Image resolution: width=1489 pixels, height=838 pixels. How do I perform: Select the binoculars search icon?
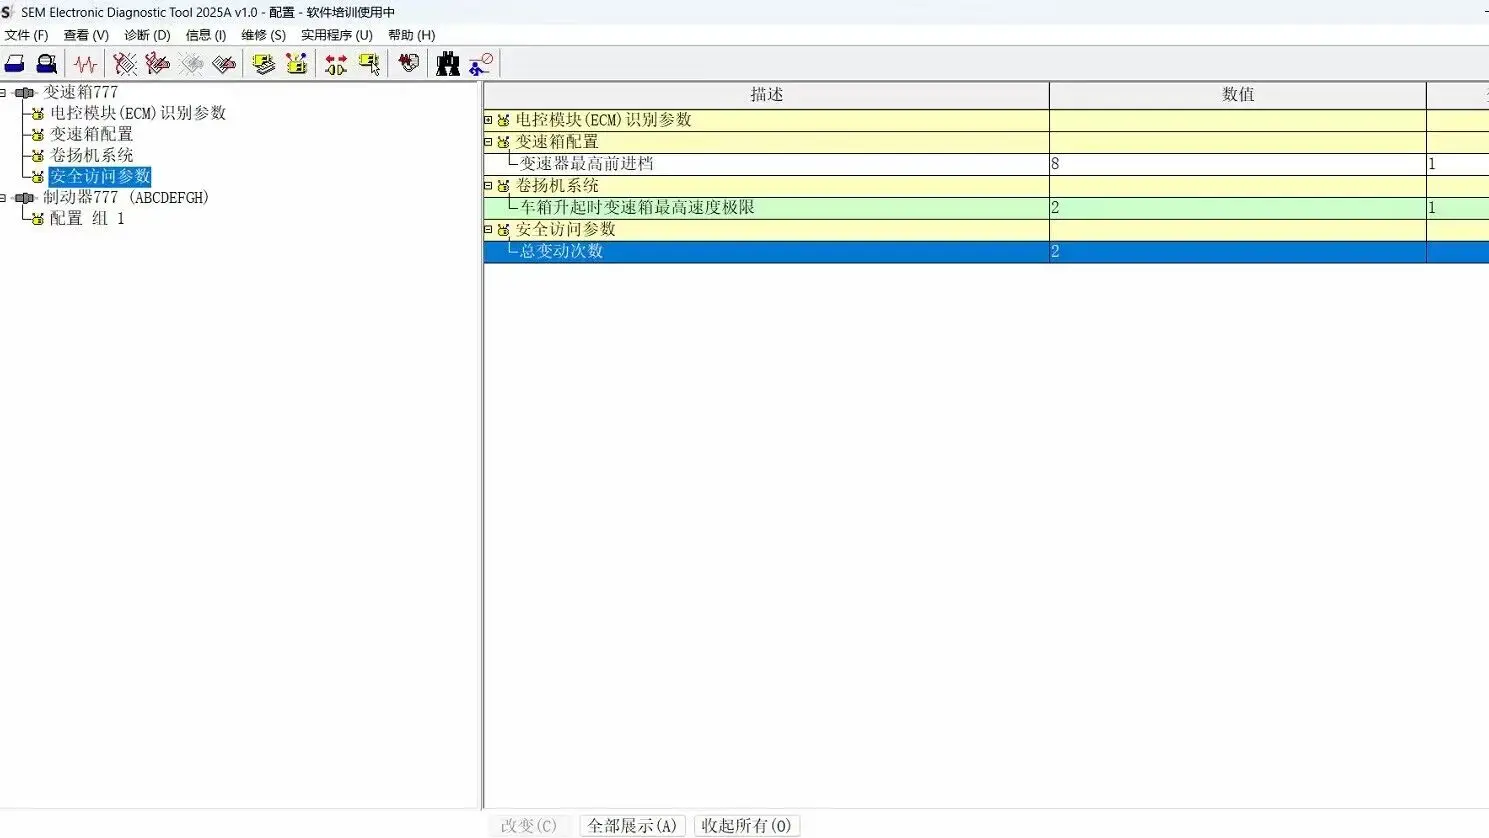[448, 63]
